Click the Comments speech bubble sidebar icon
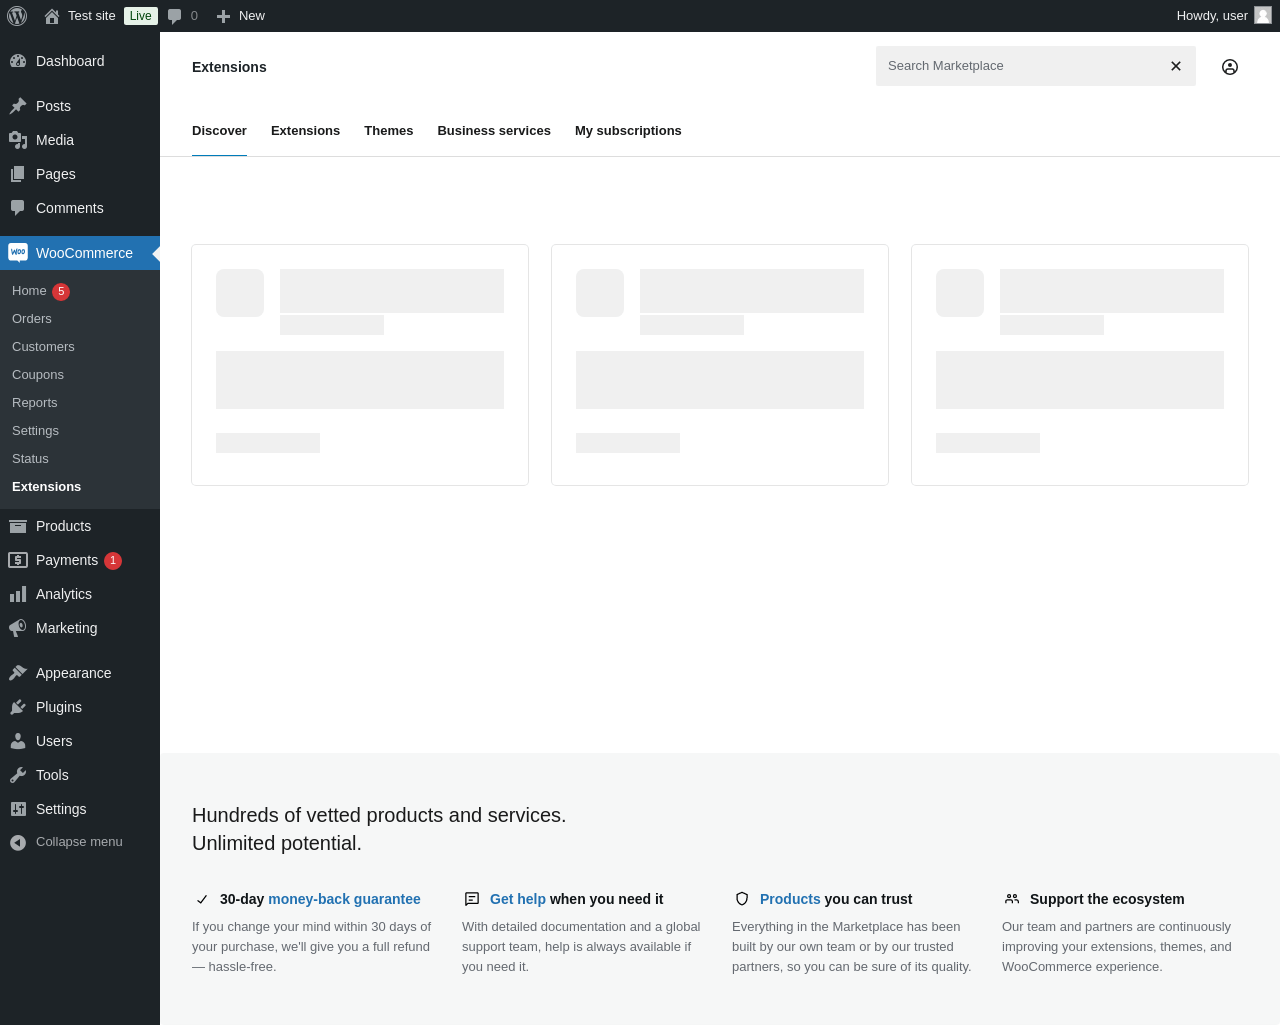This screenshot has height=1025, width=1280. (x=18, y=208)
